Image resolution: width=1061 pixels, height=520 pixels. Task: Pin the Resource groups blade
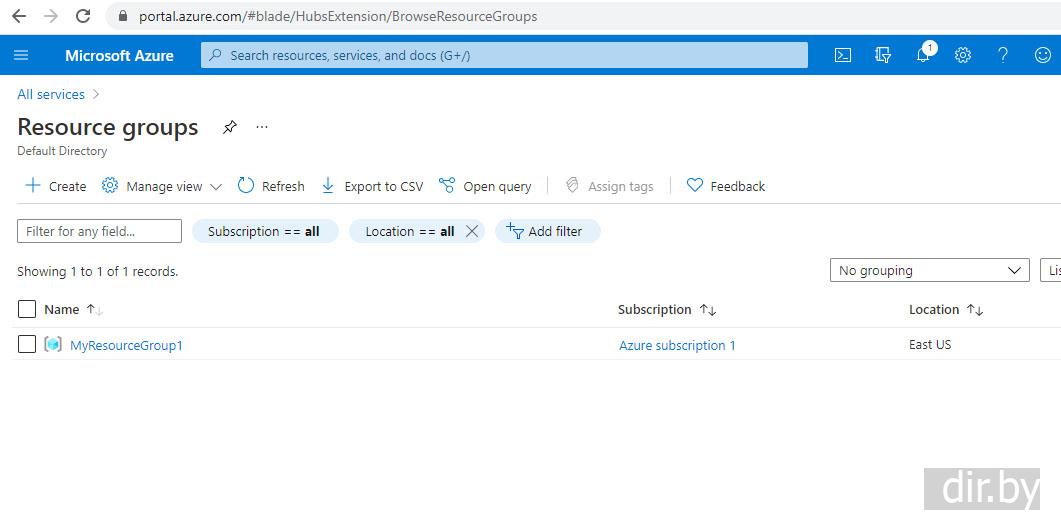pyautogui.click(x=230, y=127)
